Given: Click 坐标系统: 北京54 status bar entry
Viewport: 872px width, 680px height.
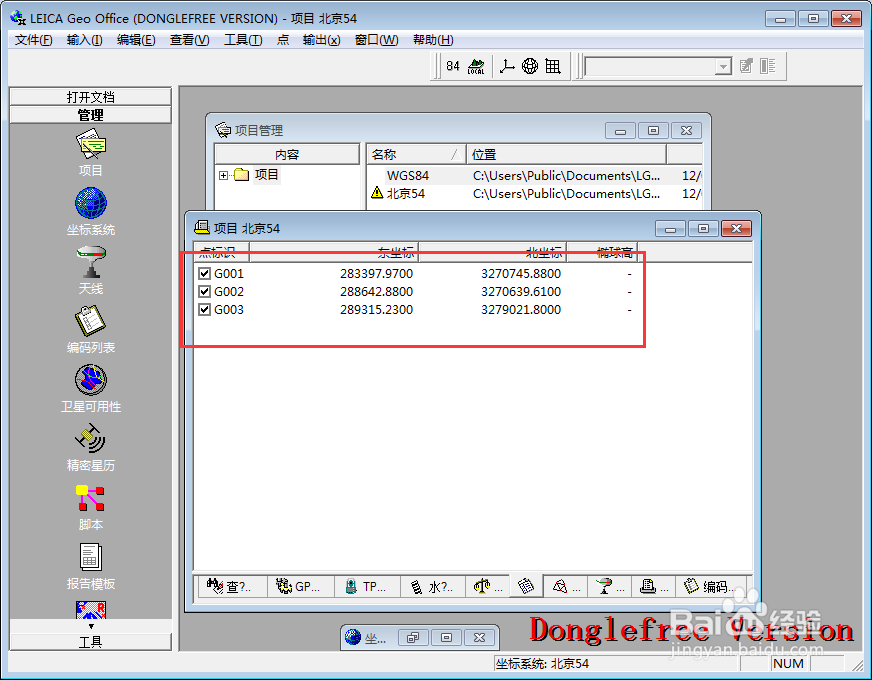Looking at the screenshot, I should (617, 663).
